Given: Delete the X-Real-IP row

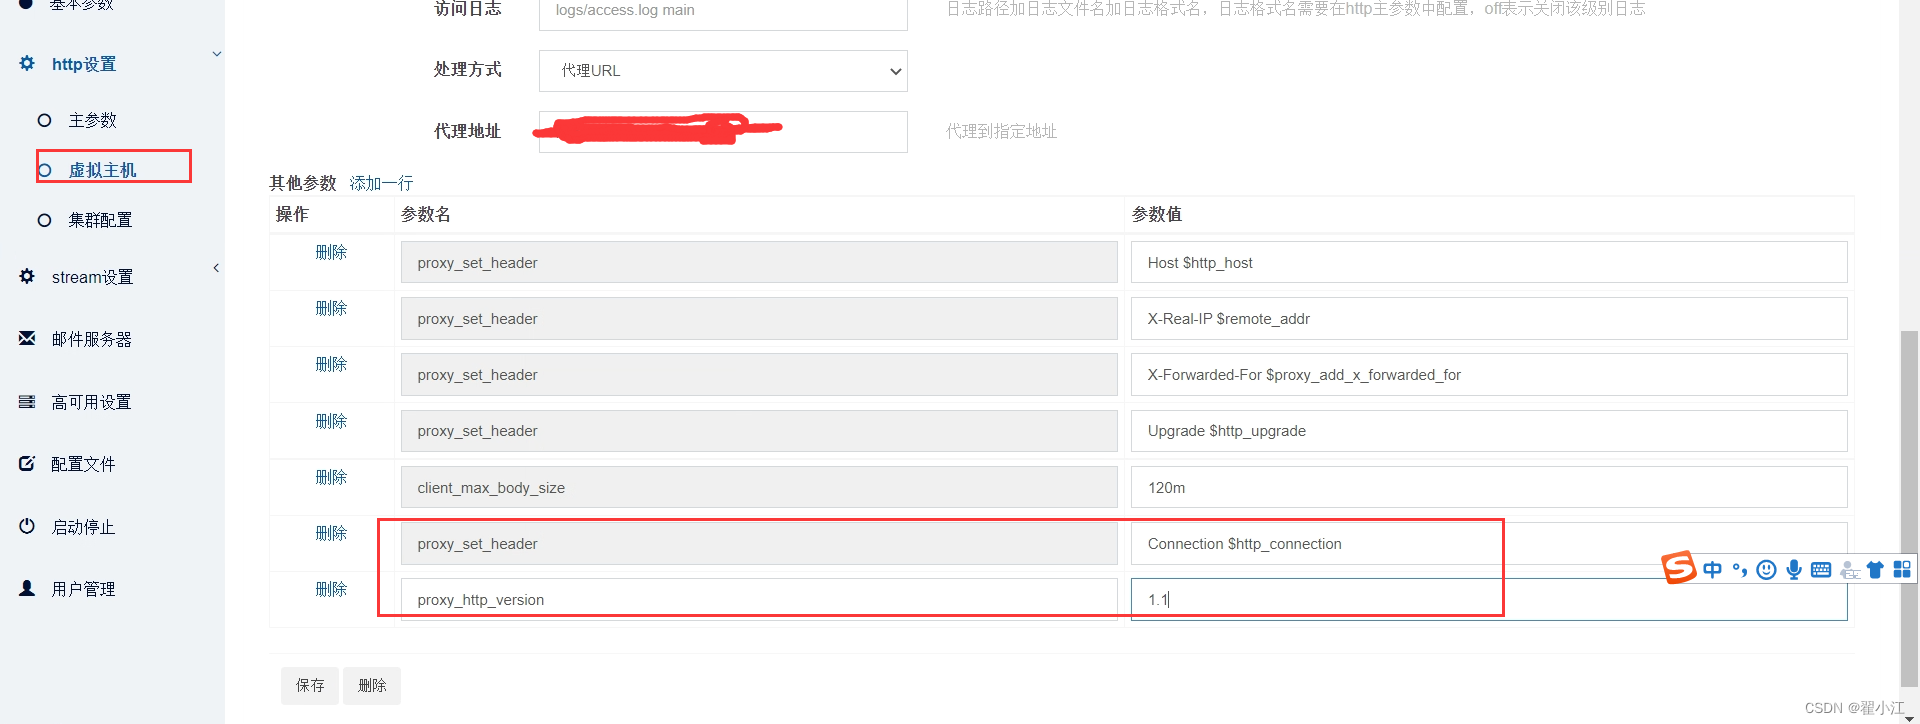Looking at the screenshot, I should (331, 308).
